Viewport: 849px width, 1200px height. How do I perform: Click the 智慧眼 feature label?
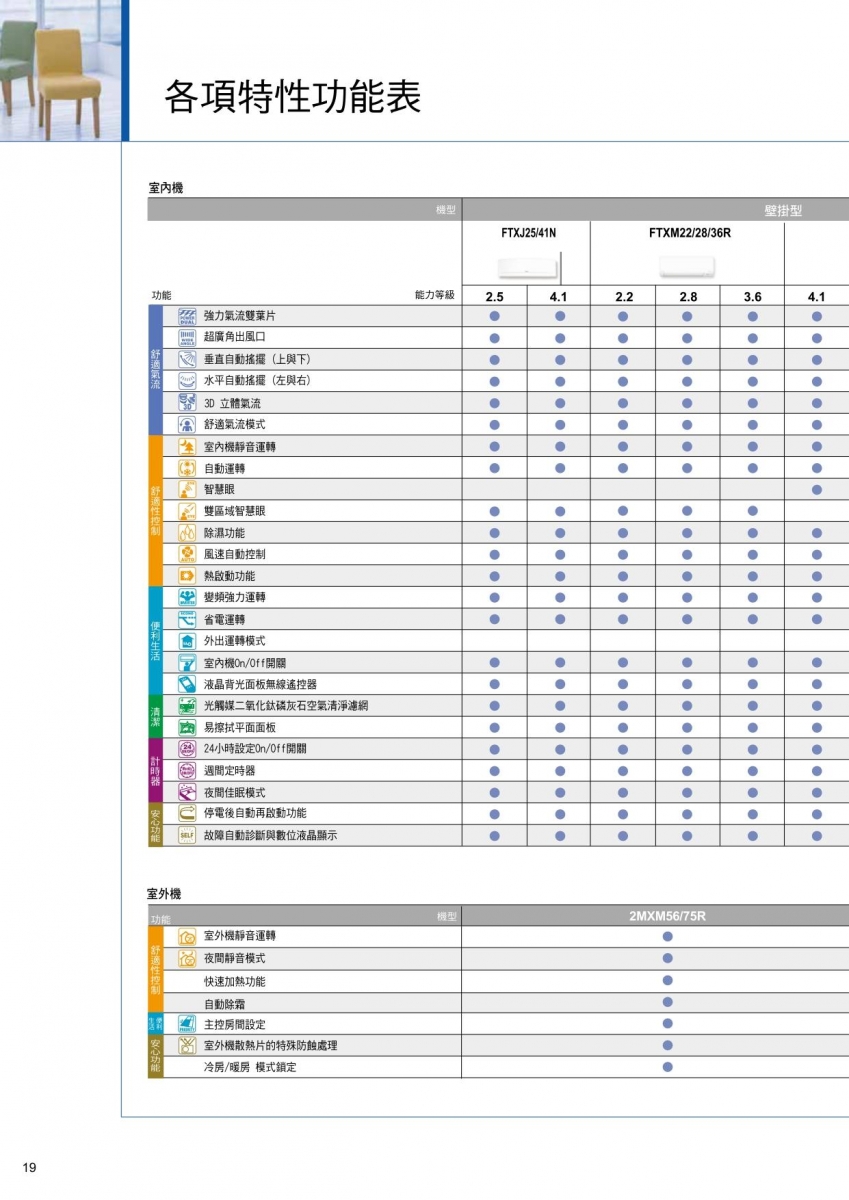[x=220, y=489]
